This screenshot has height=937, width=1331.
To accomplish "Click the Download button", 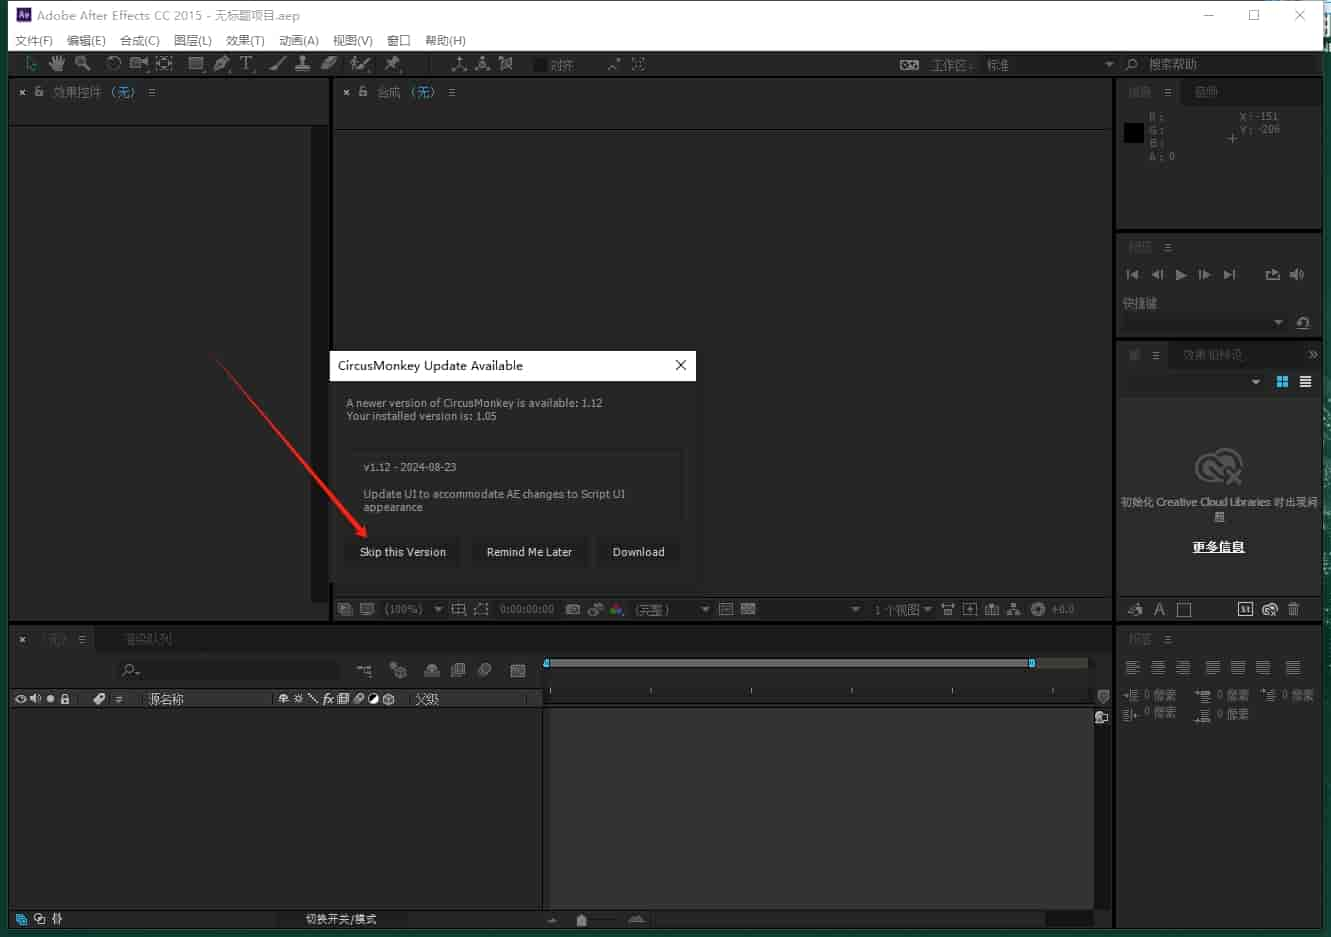I will pos(638,552).
